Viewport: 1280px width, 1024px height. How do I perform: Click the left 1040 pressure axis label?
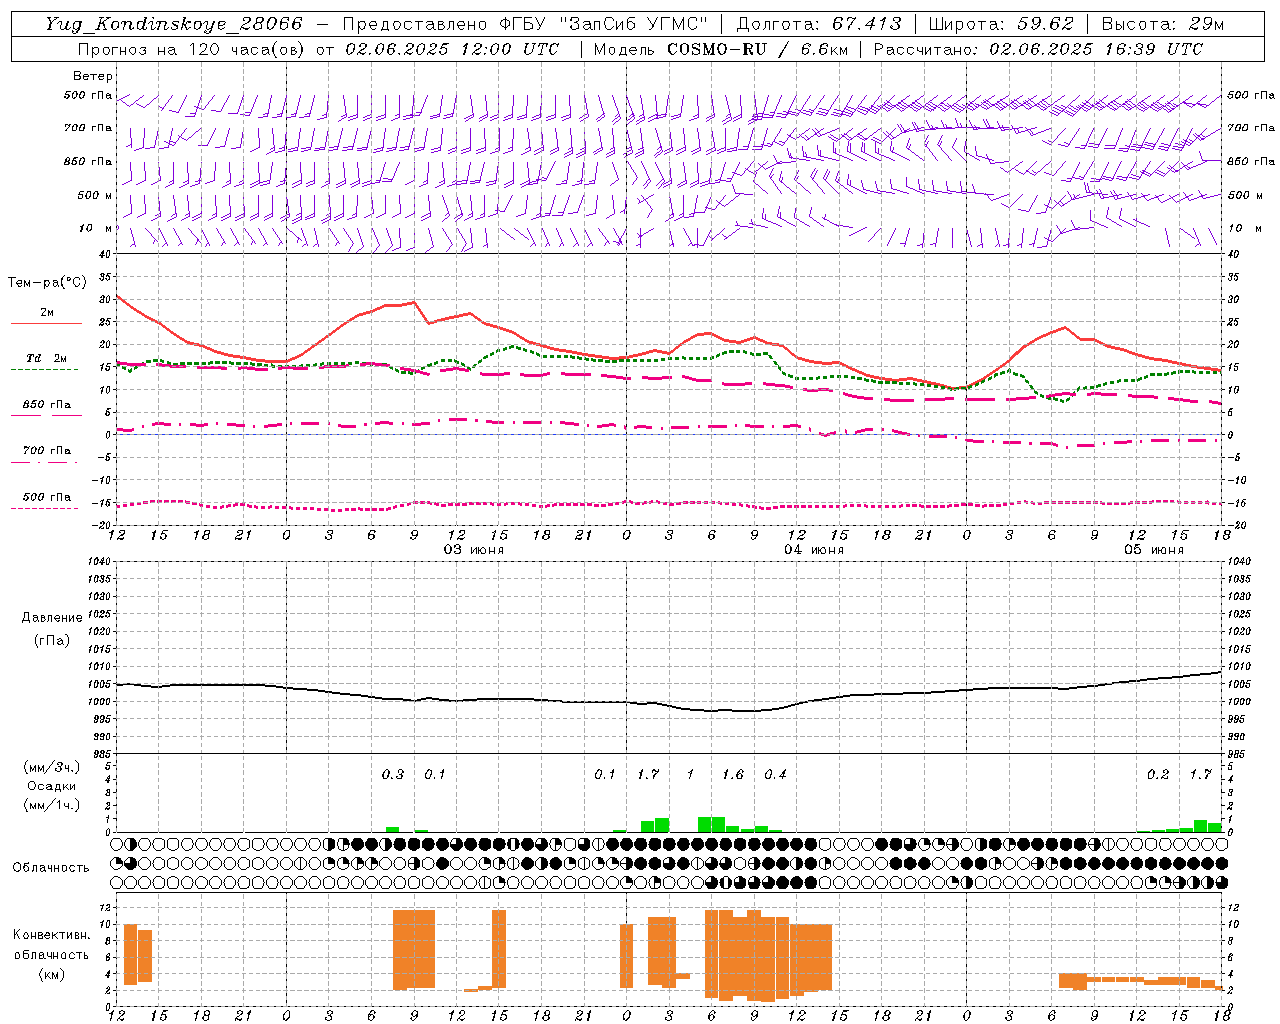tap(101, 561)
